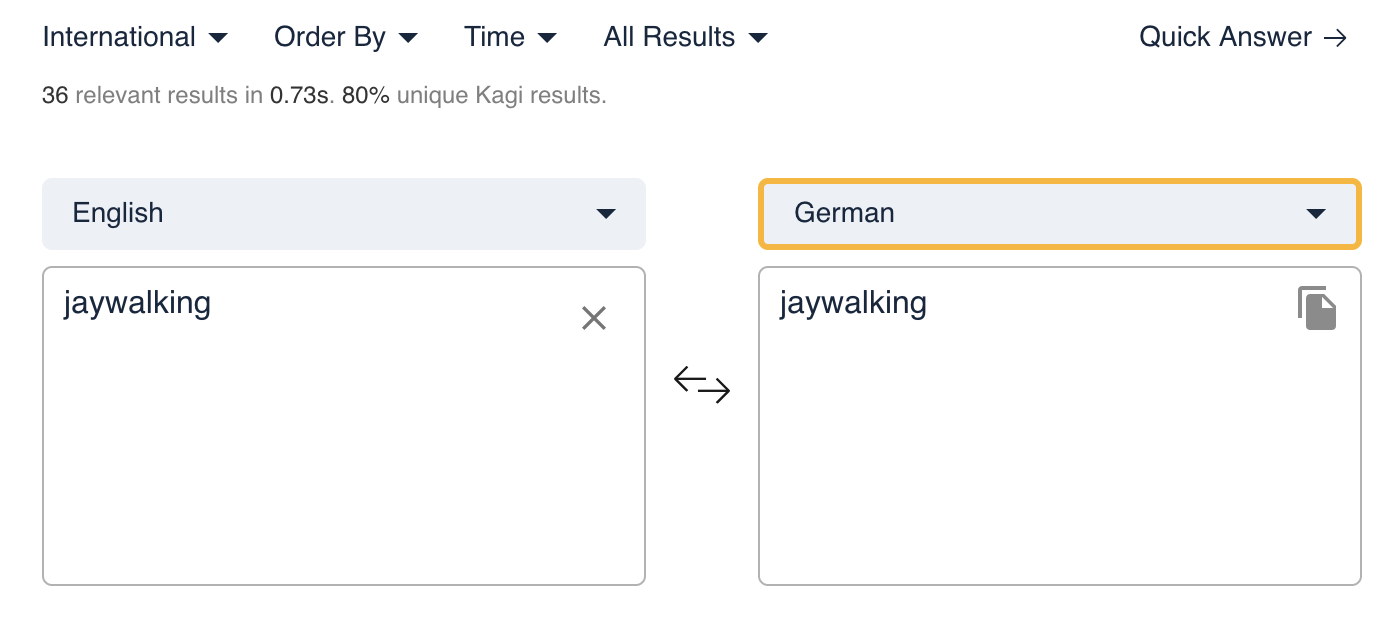This screenshot has width=1392, height=622.
Task: Open the Time filter dropdown
Action: click(x=510, y=38)
